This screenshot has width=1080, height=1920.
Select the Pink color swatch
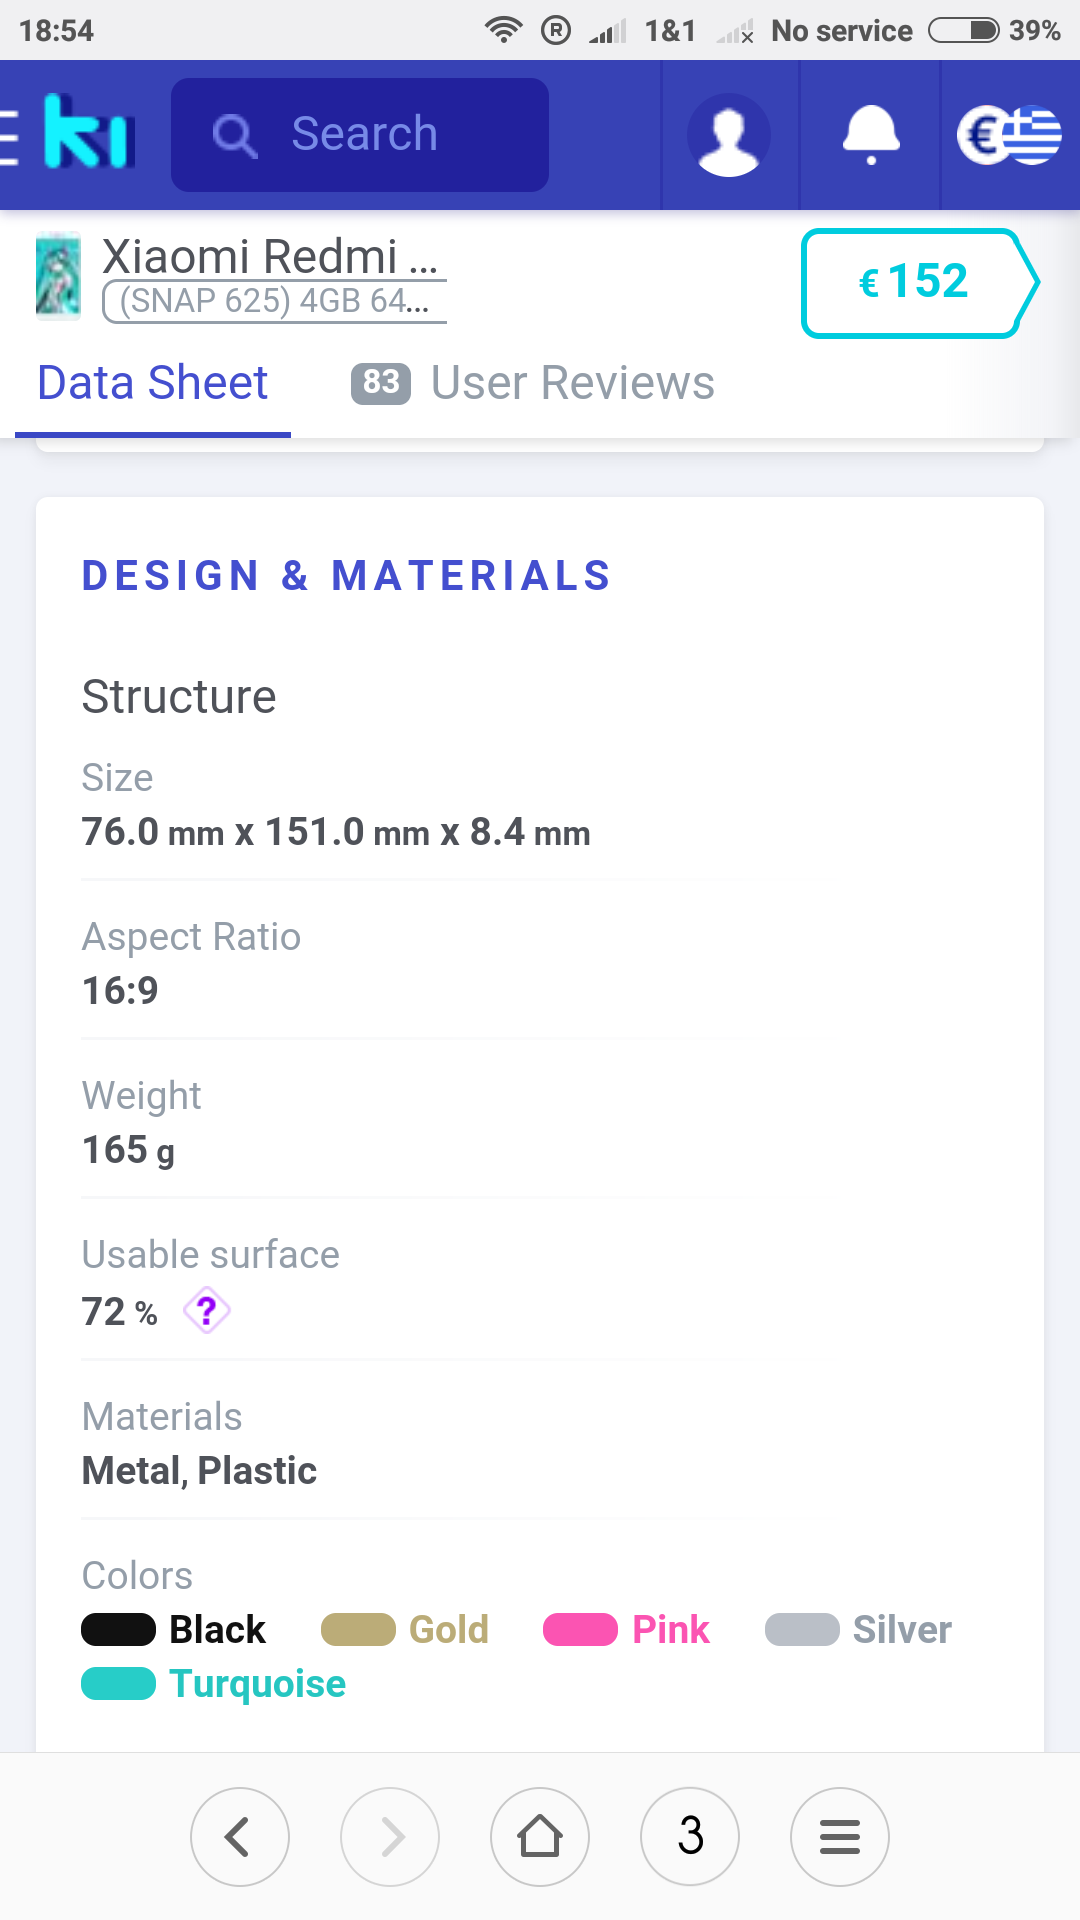pos(581,1630)
